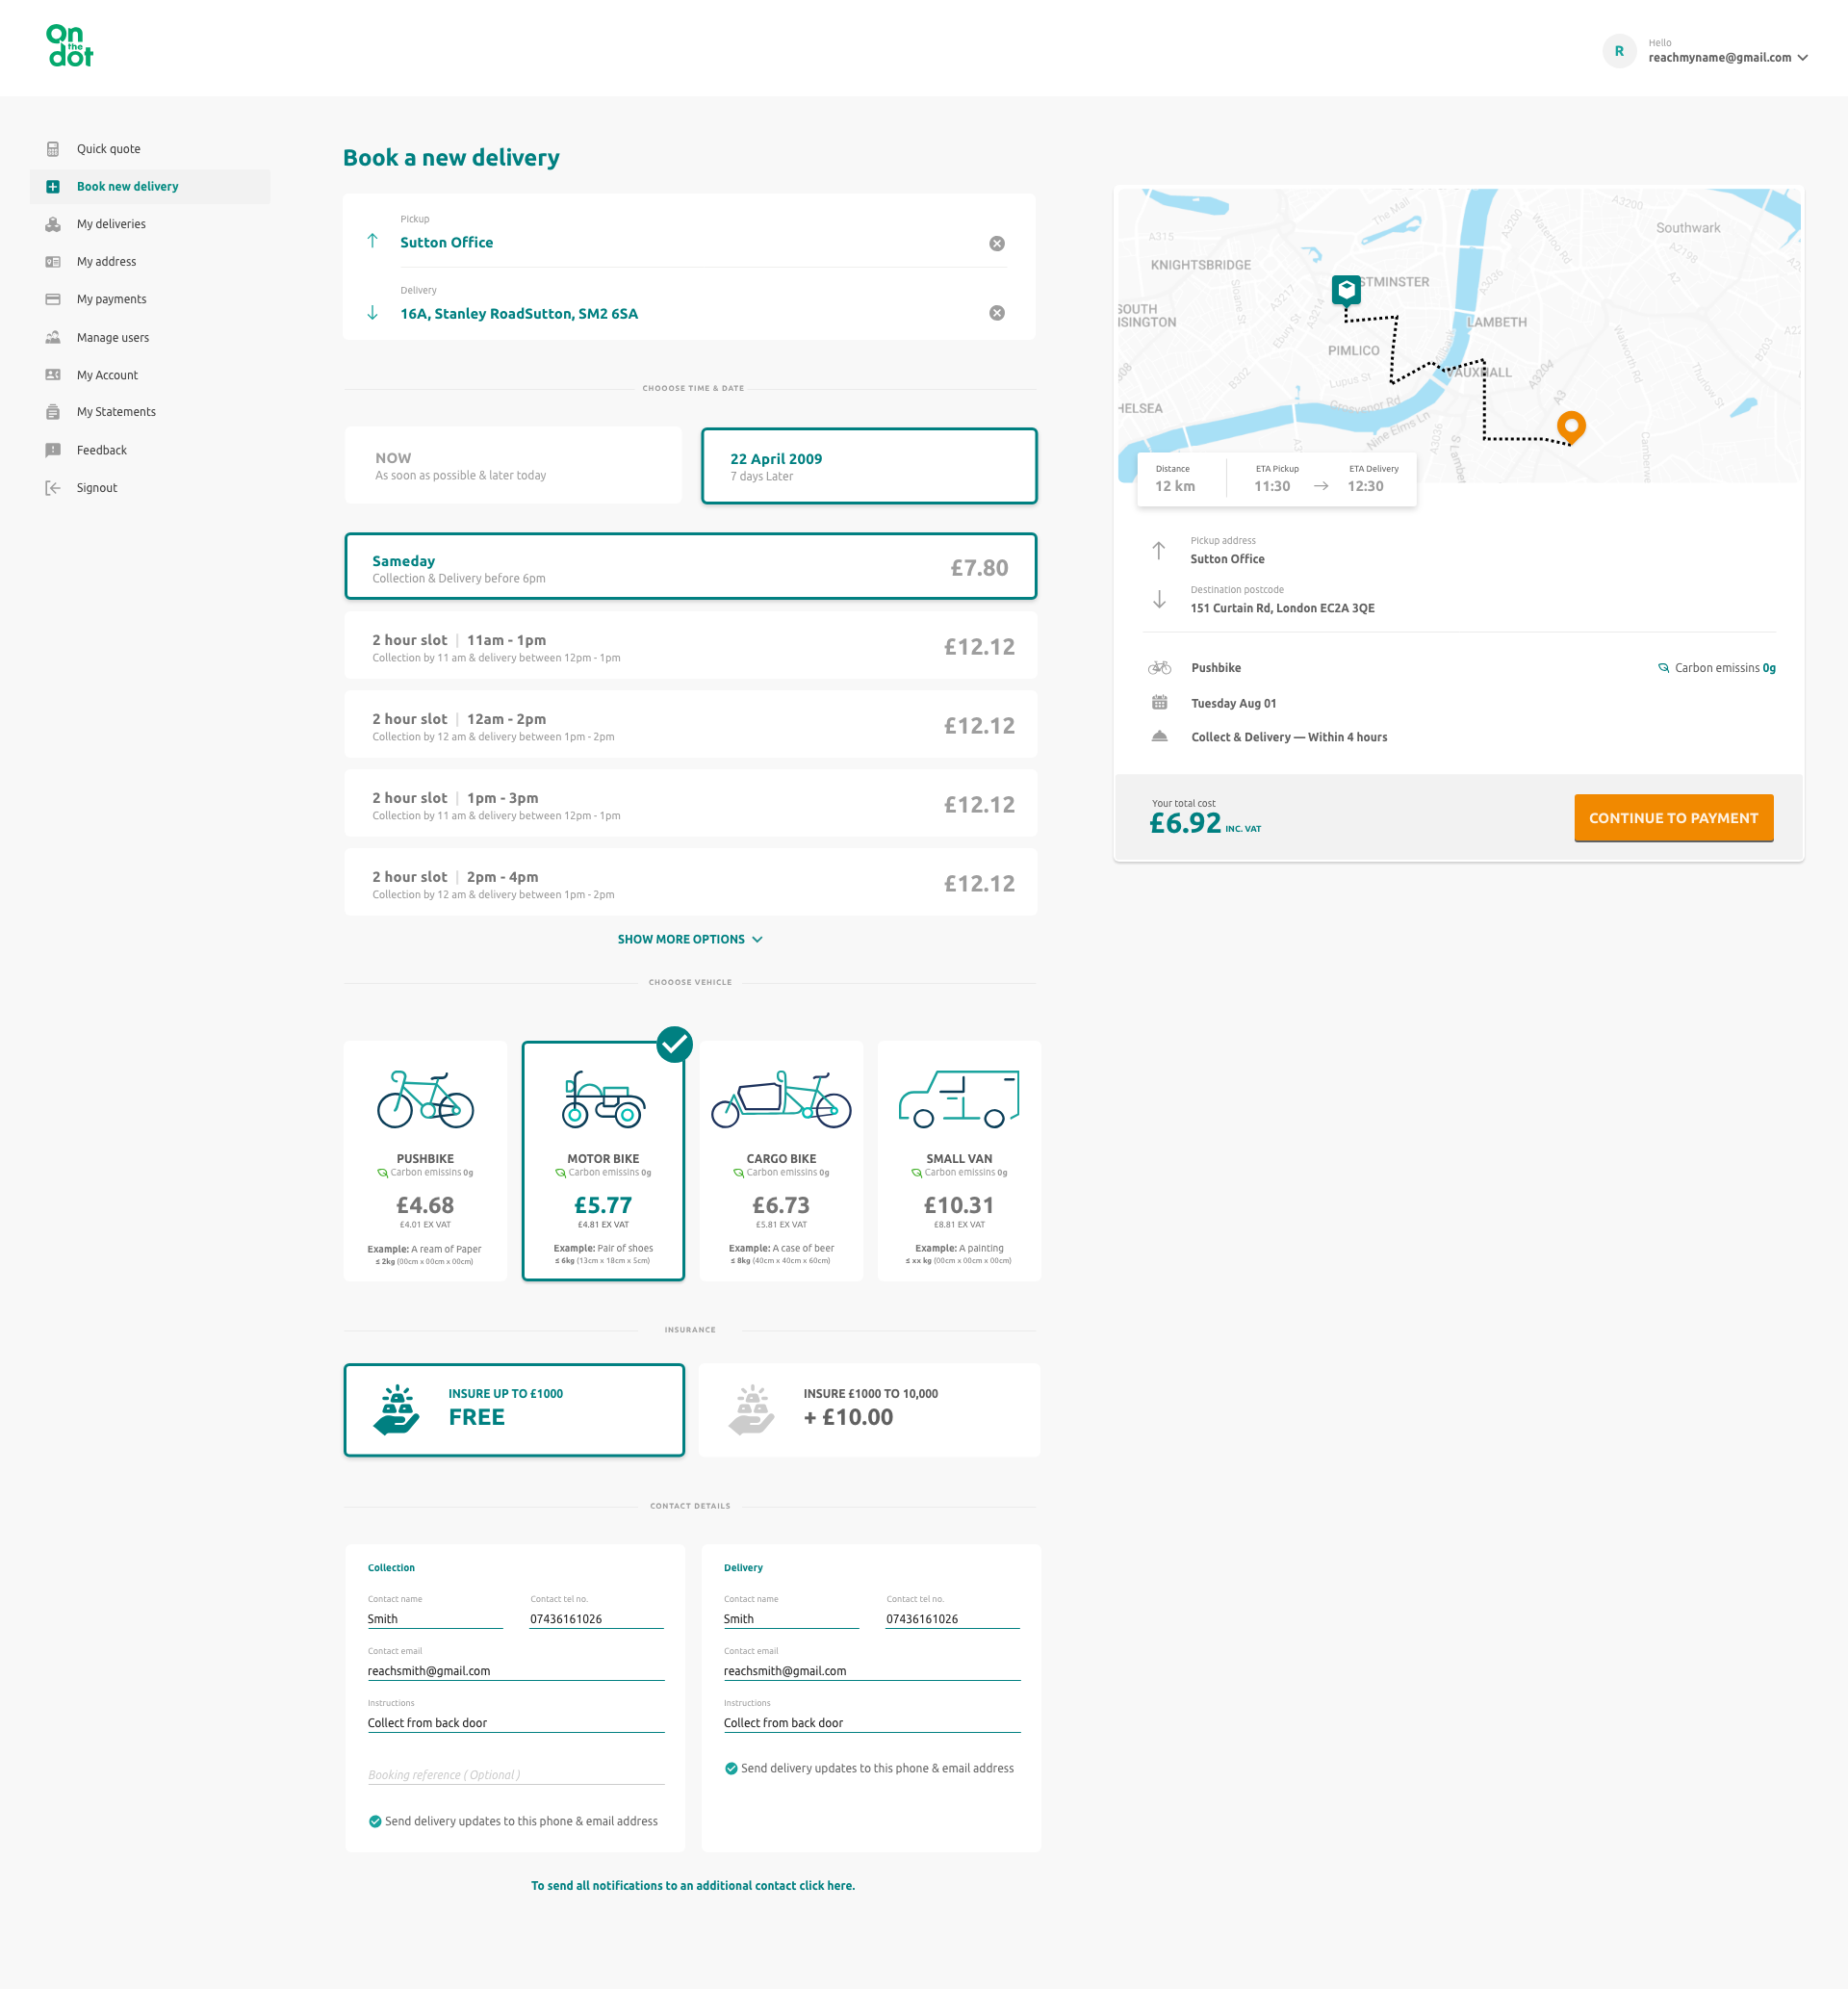Clear the Stanley Road delivery address
This screenshot has height=1989, width=1848.
tap(996, 313)
